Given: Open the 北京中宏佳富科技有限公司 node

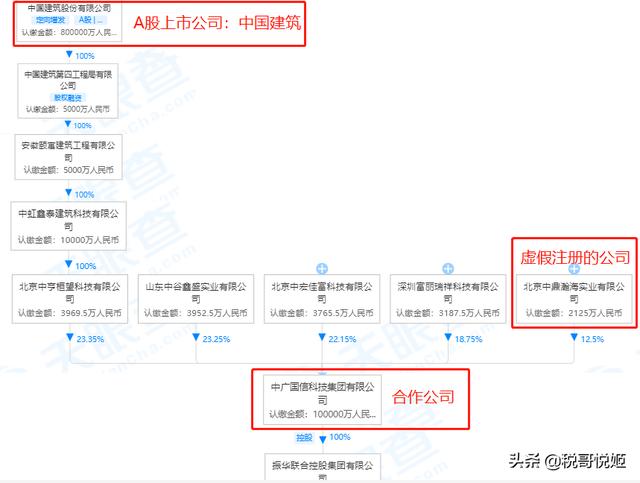Looking at the screenshot, I should (x=322, y=299).
